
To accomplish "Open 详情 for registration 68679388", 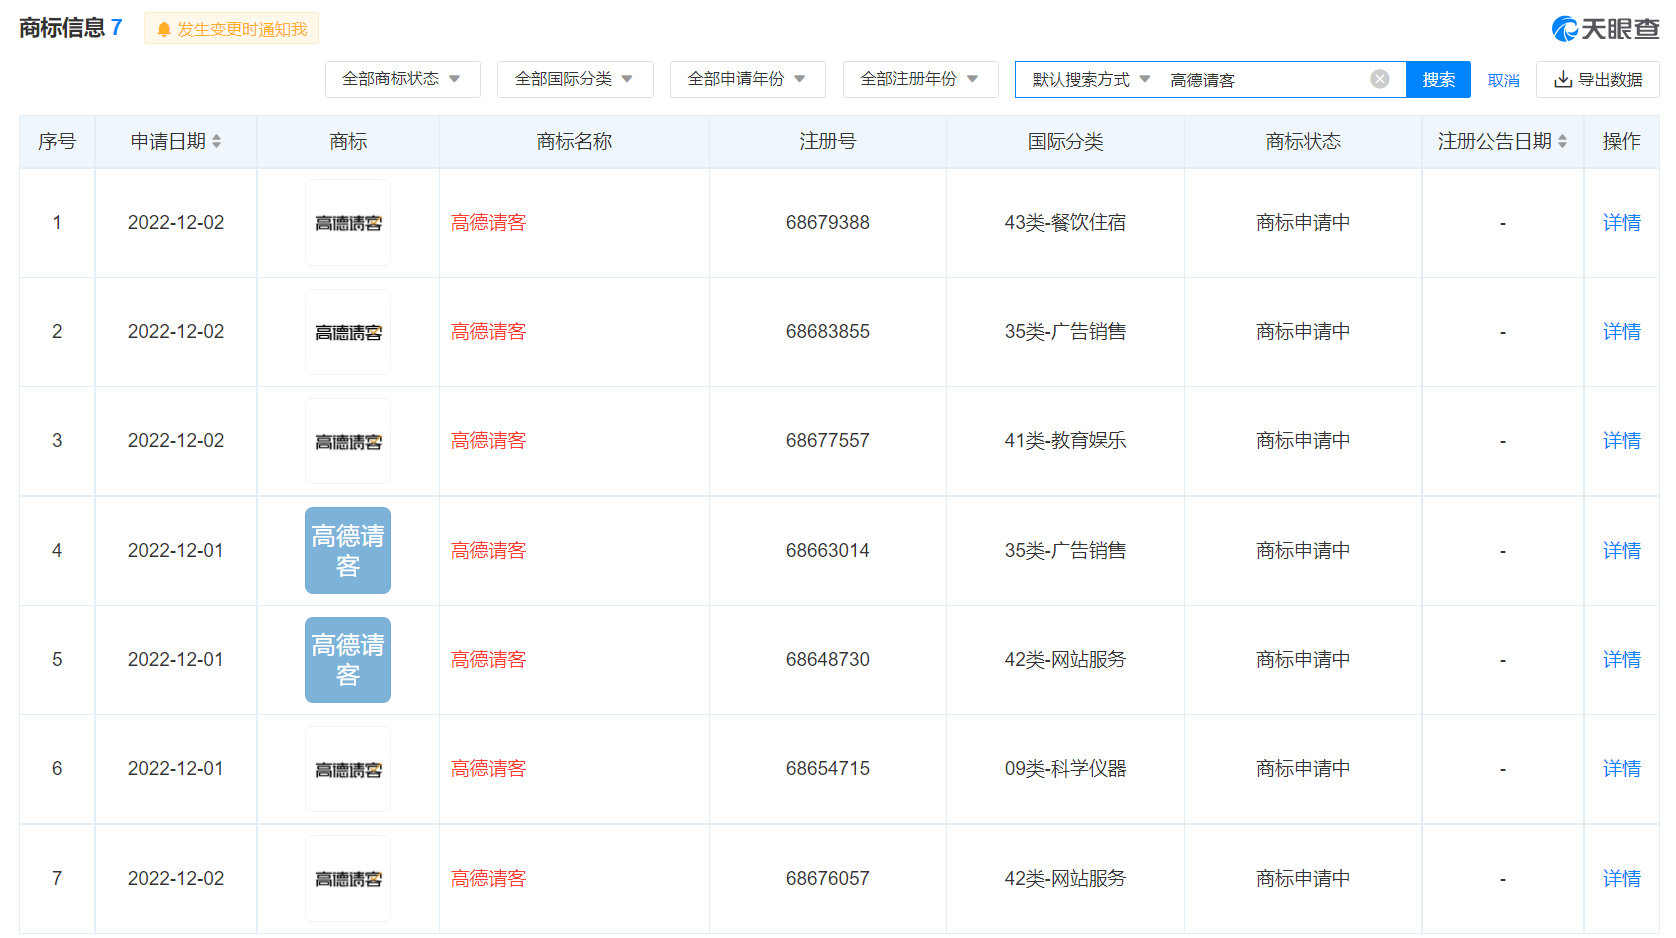I will coord(1621,223).
